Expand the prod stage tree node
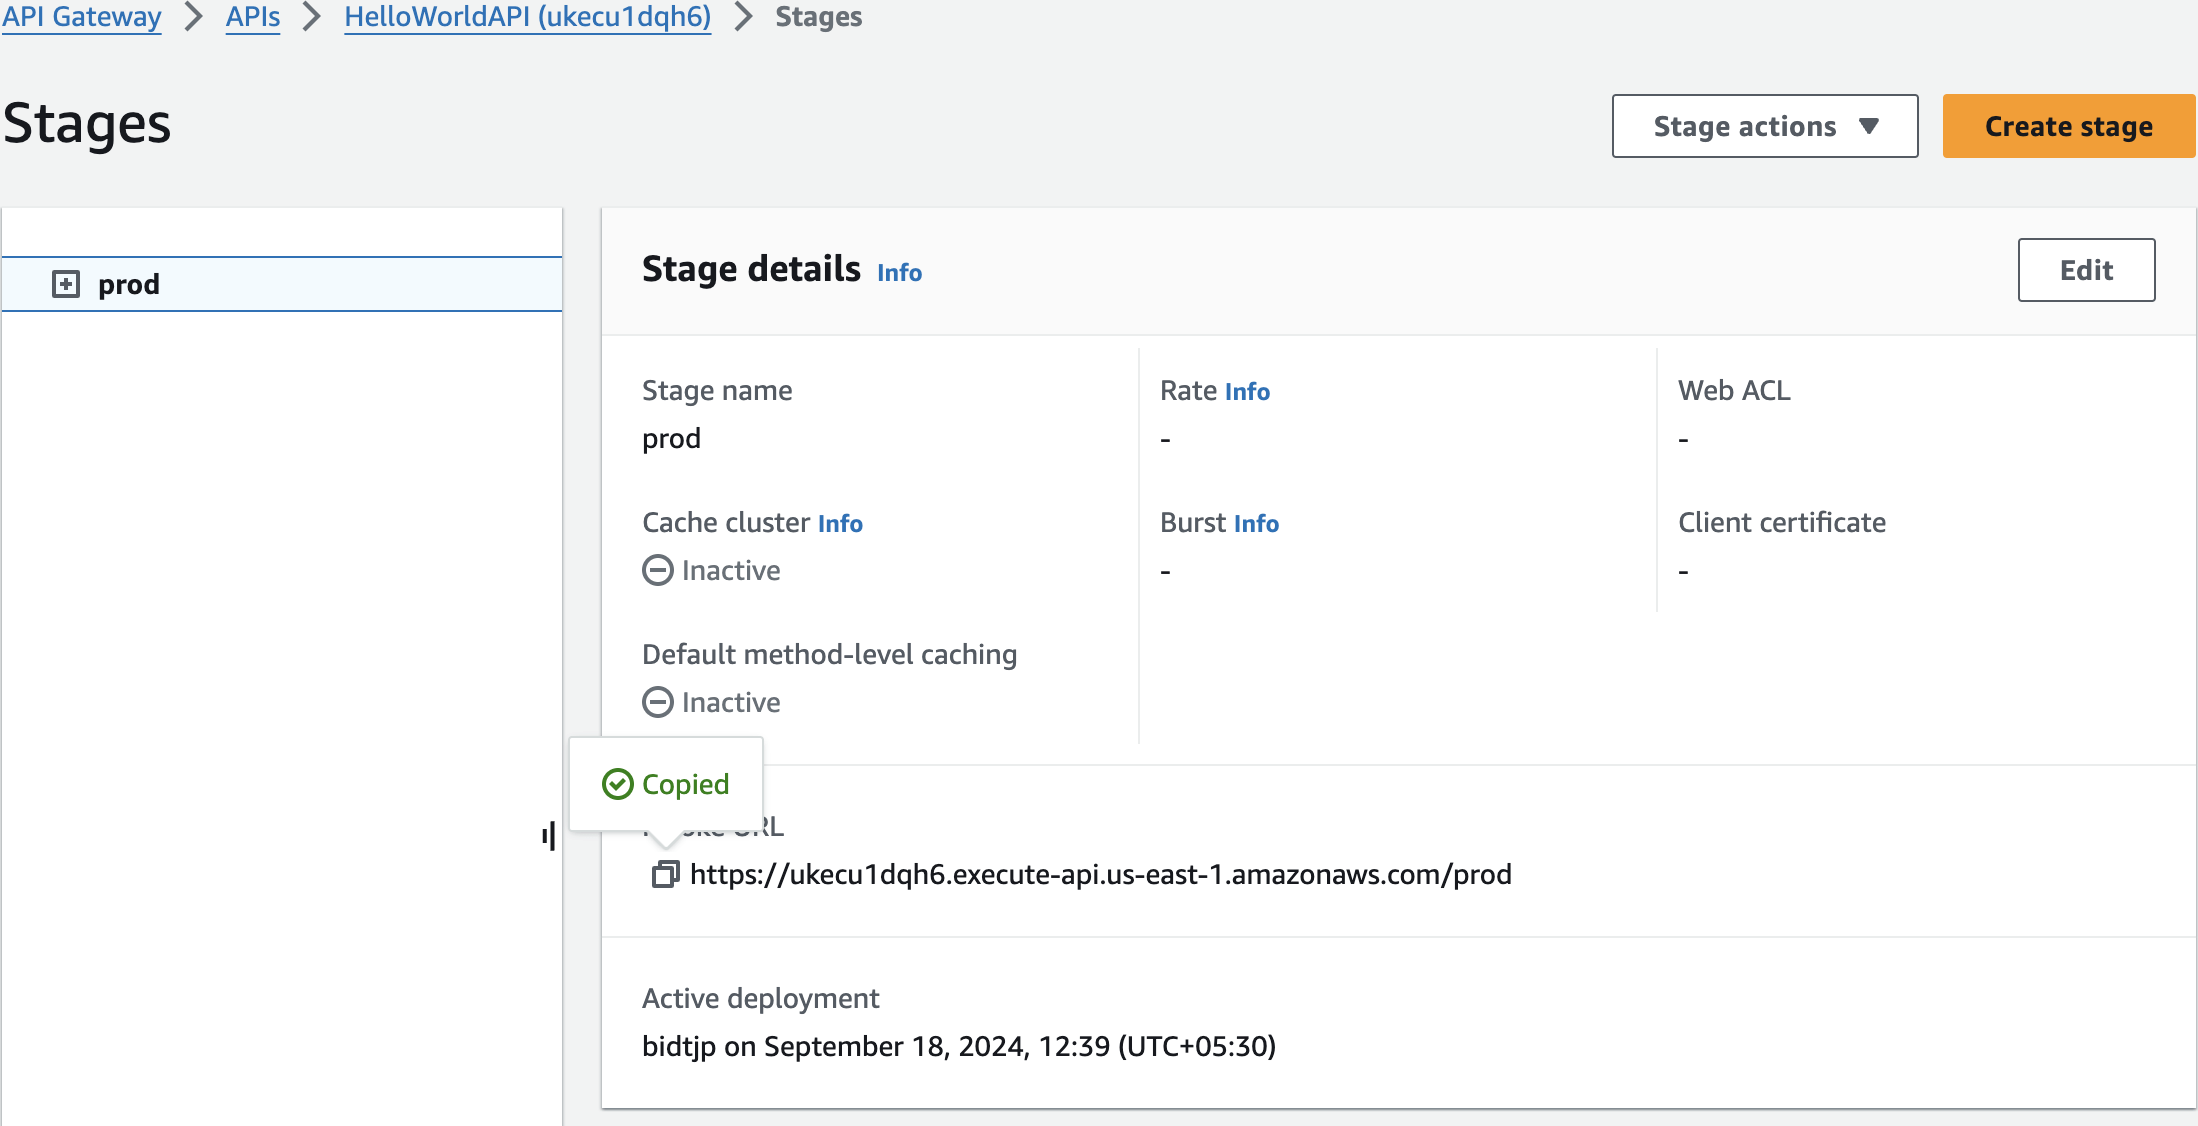 pos(66,284)
